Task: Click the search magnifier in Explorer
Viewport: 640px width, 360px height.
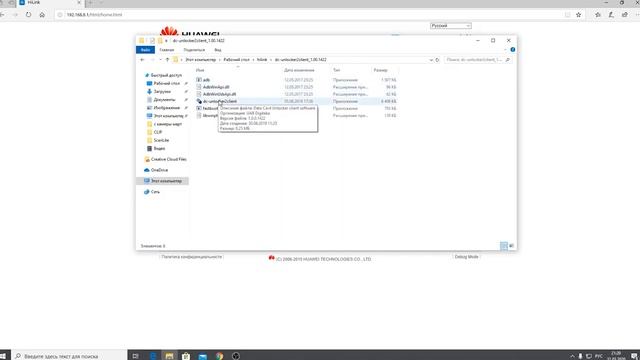Action: pyautogui.click(x=508, y=60)
